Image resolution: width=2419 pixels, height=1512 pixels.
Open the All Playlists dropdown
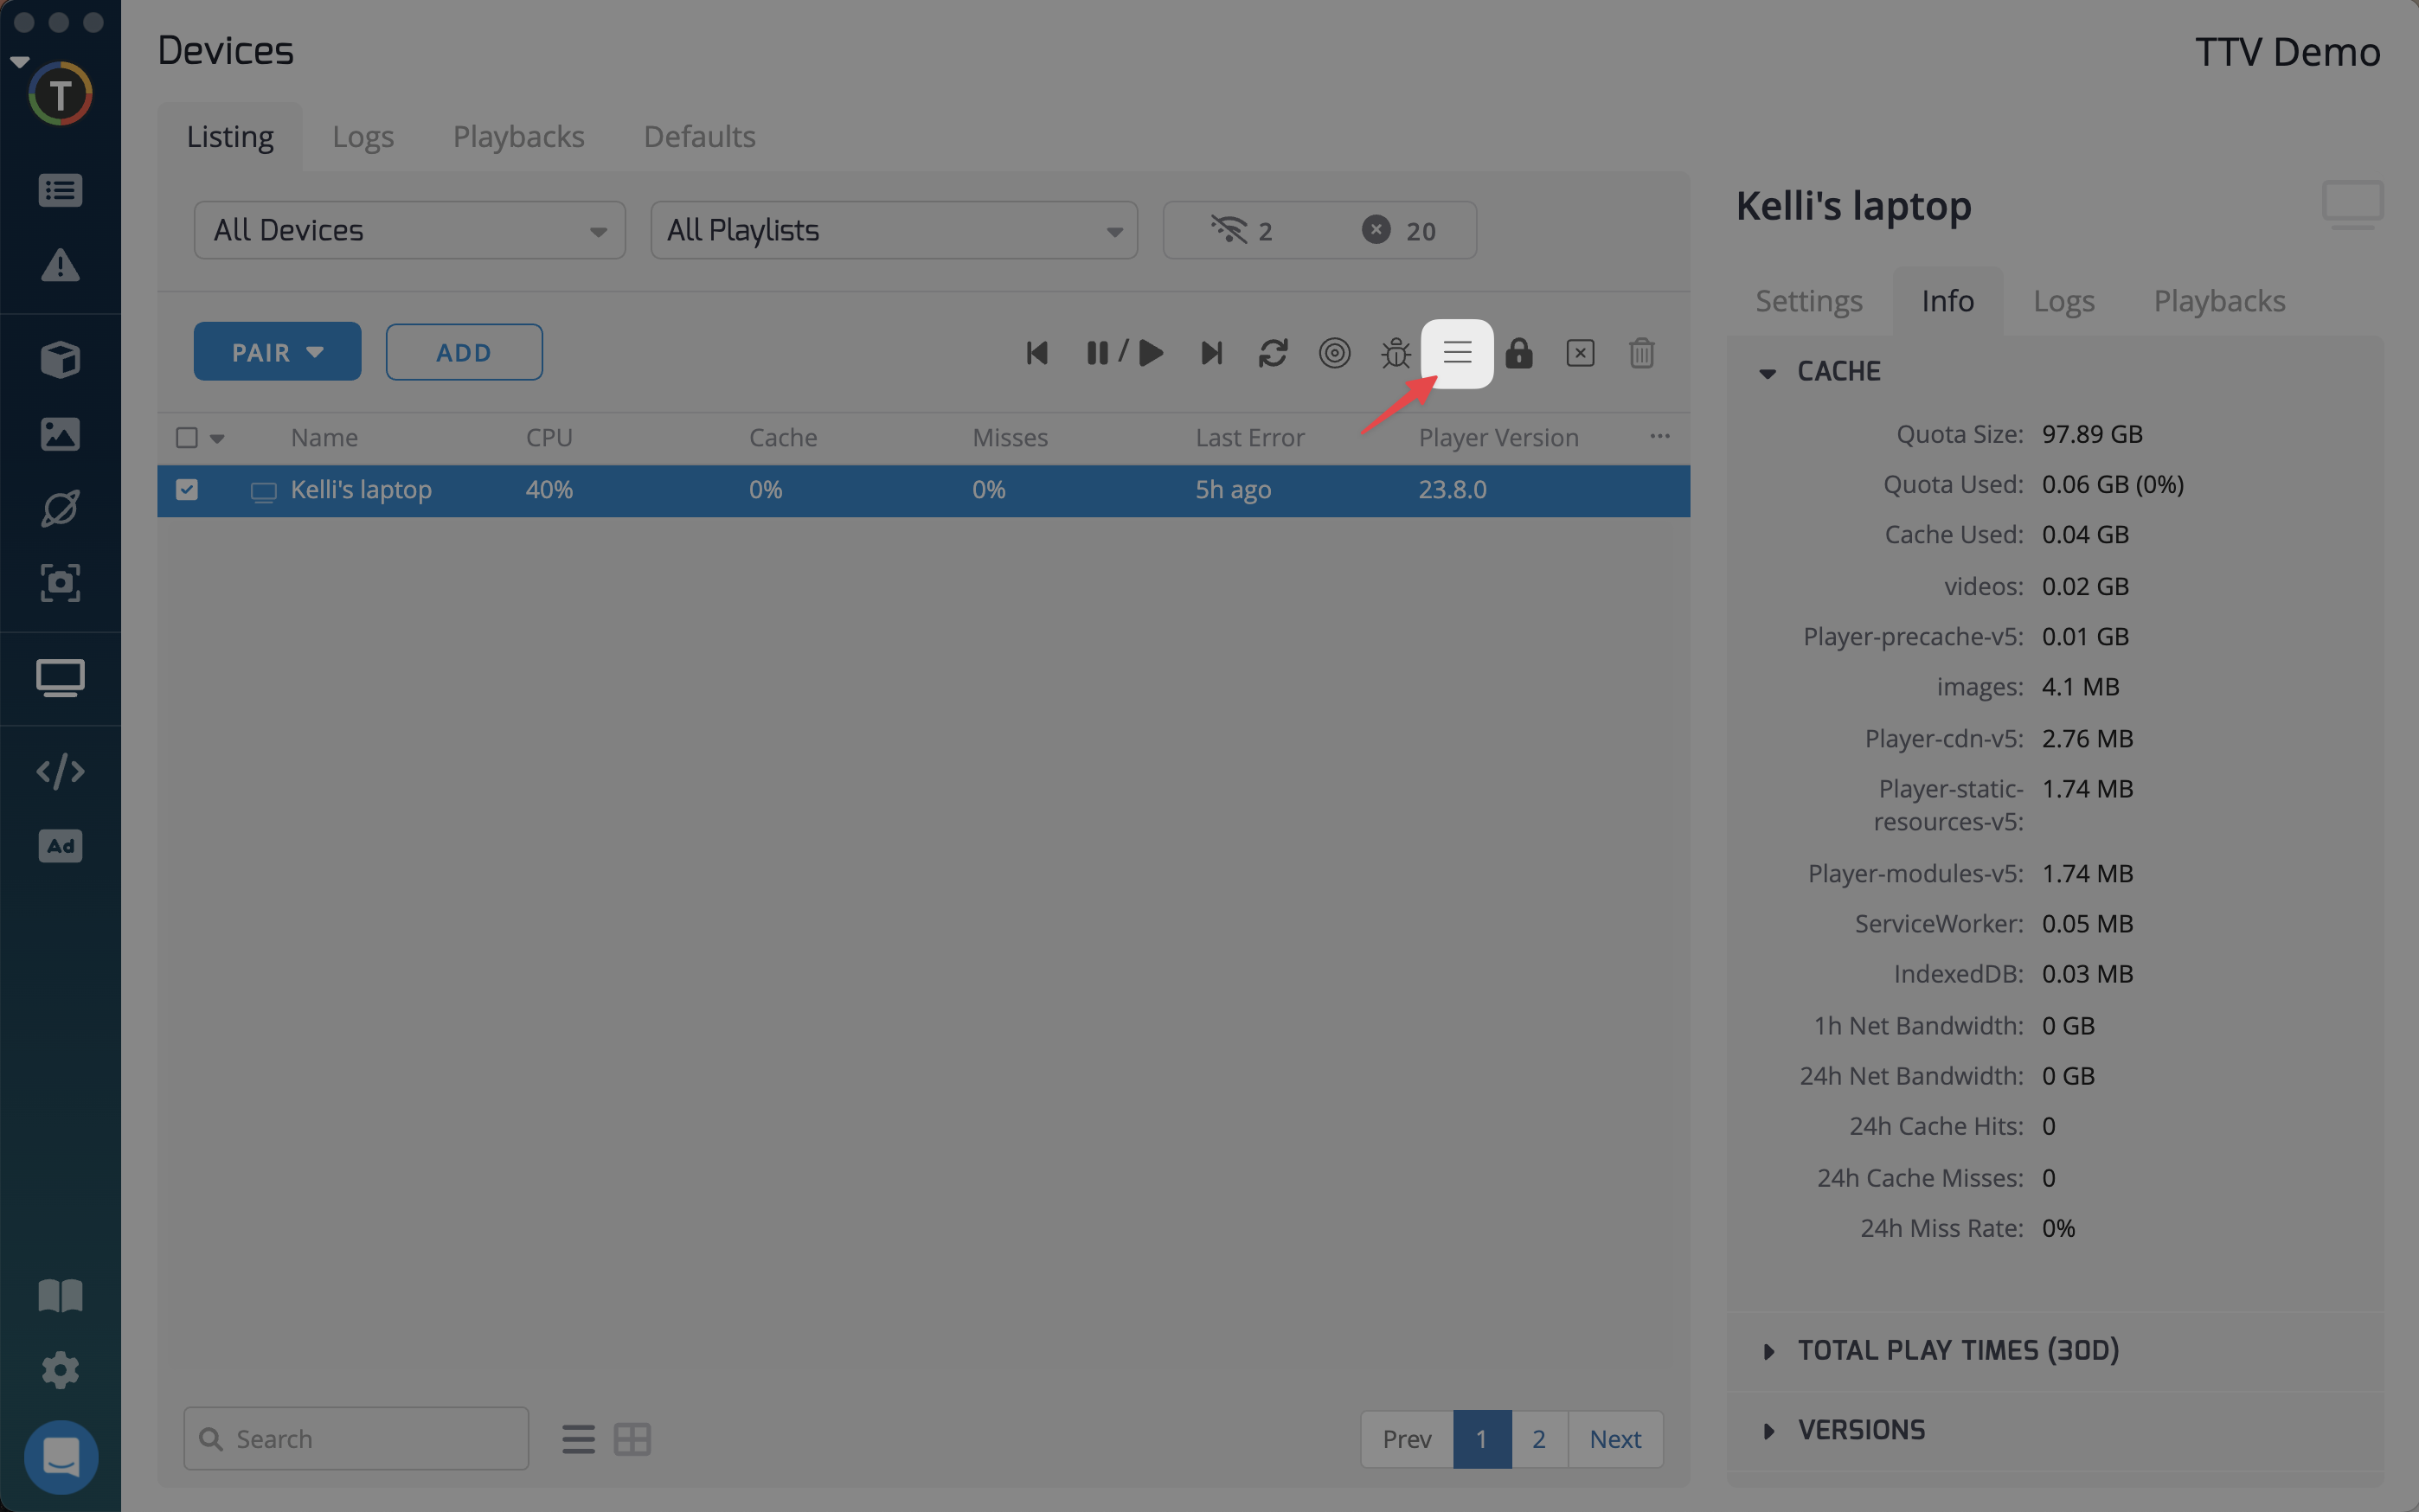tap(893, 231)
